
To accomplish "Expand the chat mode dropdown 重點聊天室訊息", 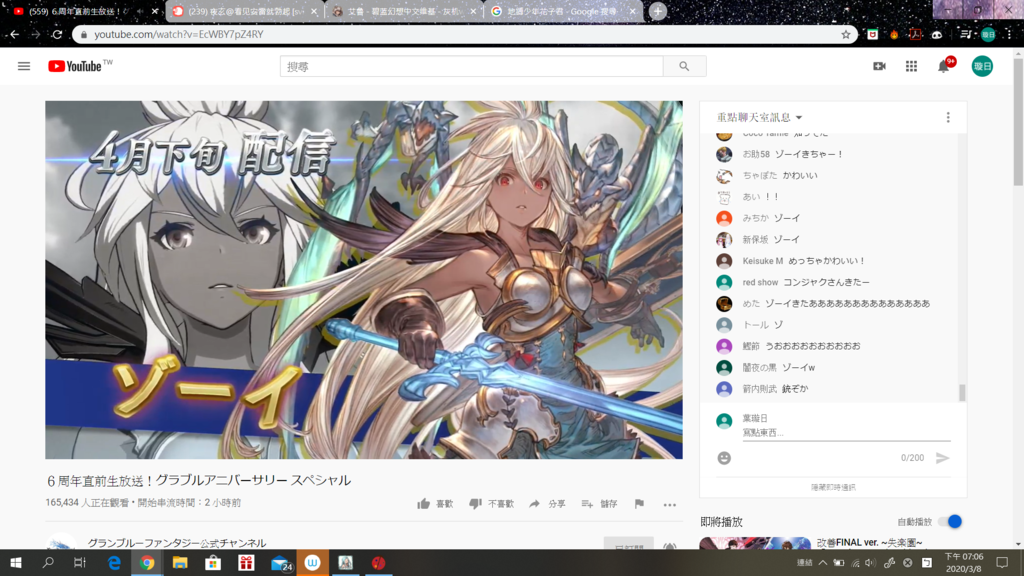I will [760, 118].
